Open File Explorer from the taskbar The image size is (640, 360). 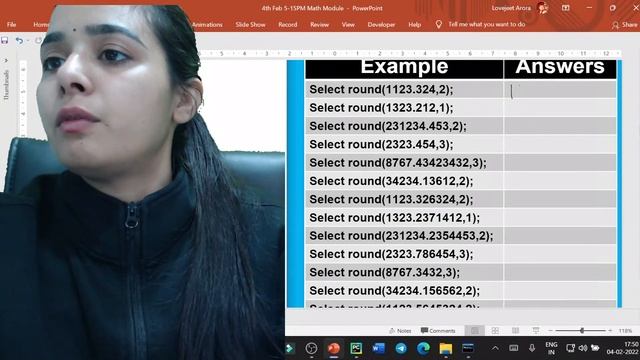click(x=446, y=348)
